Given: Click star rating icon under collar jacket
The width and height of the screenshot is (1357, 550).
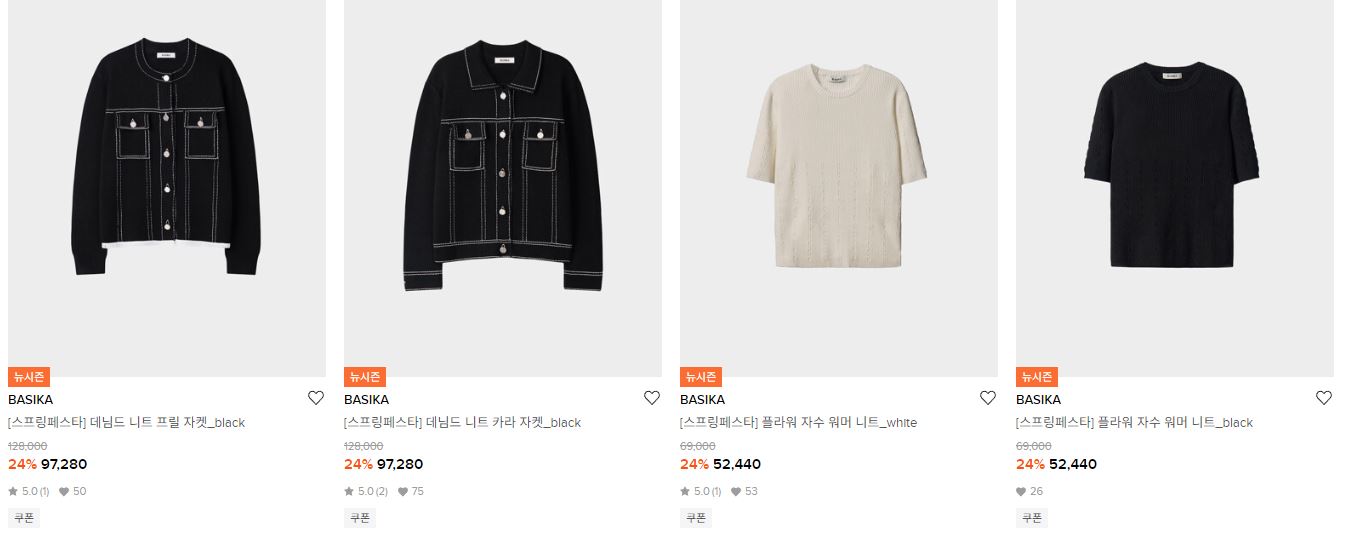Looking at the screenshot, I should point(349,491).
